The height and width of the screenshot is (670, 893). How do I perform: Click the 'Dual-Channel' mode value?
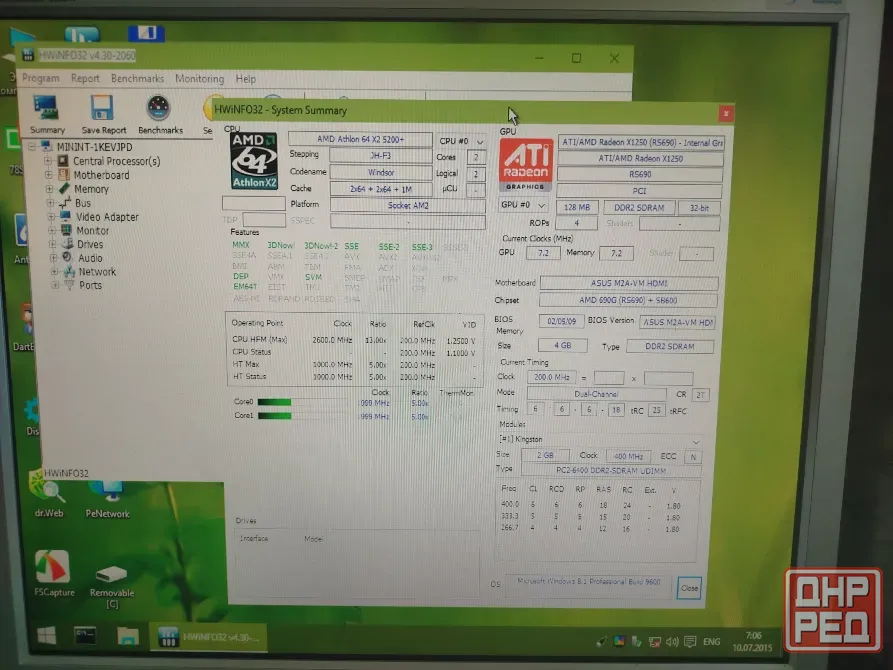point(596,394)
